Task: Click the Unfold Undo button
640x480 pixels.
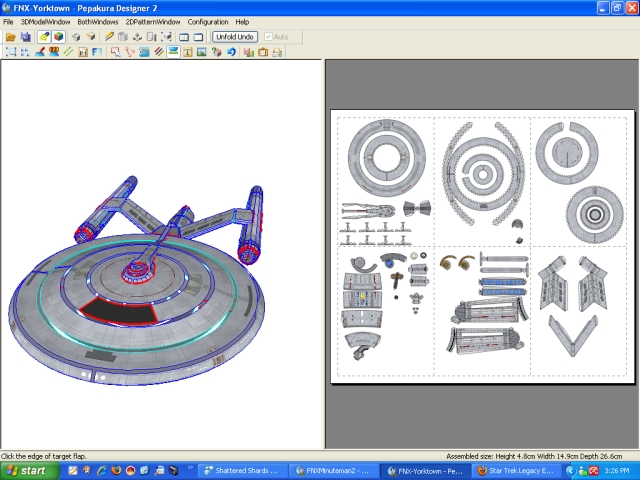Action: 235,37
